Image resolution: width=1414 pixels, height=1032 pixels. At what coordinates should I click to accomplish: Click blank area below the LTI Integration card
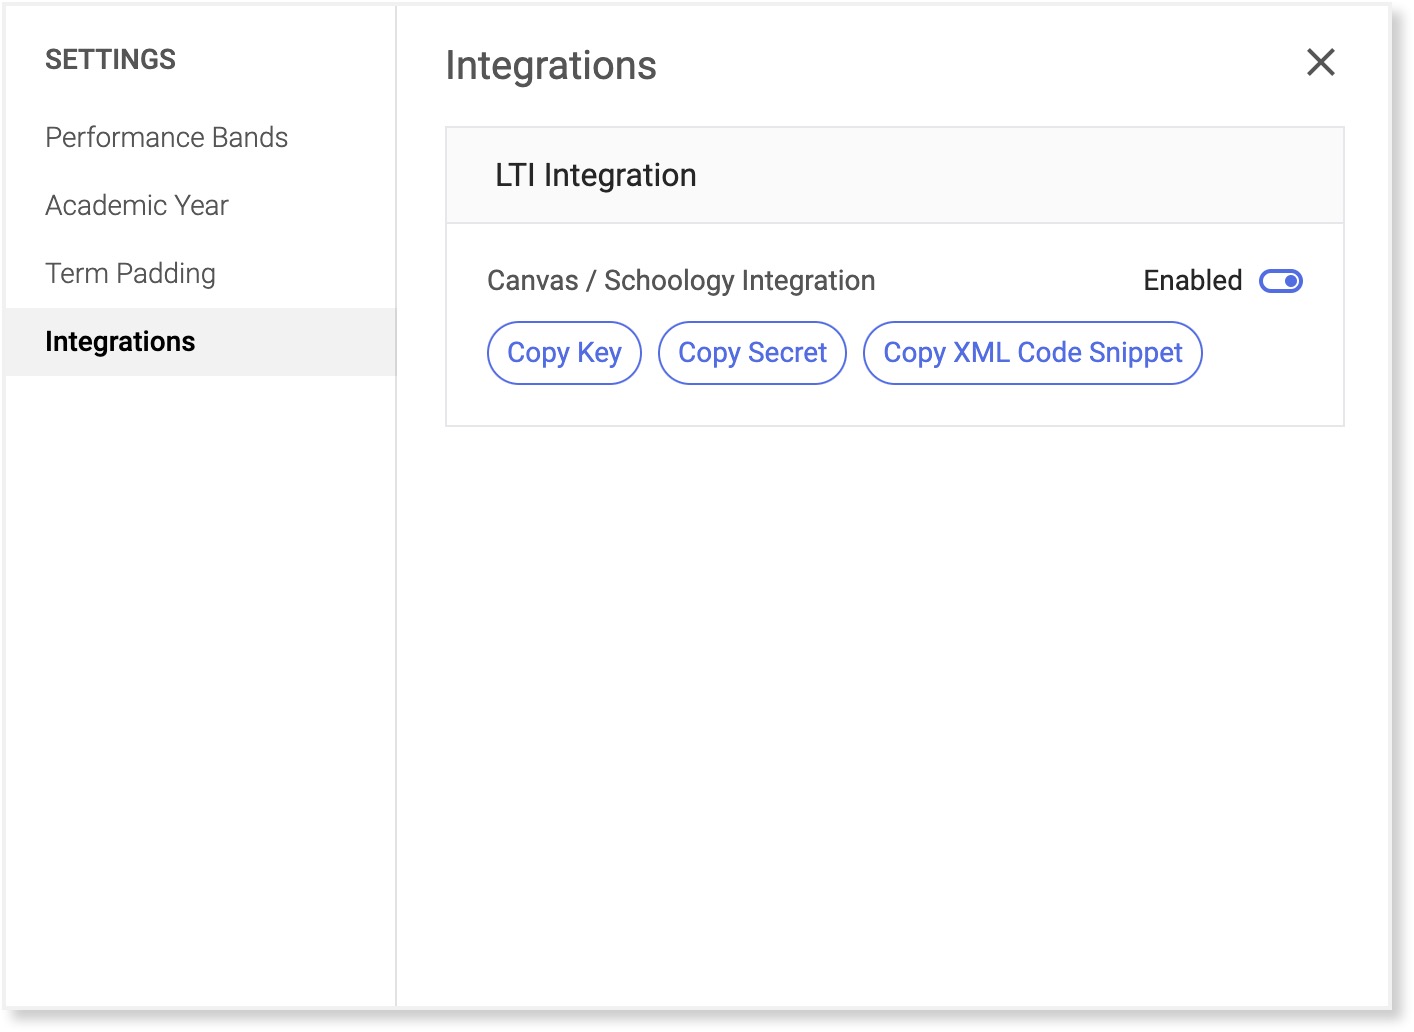coord(894,700)
